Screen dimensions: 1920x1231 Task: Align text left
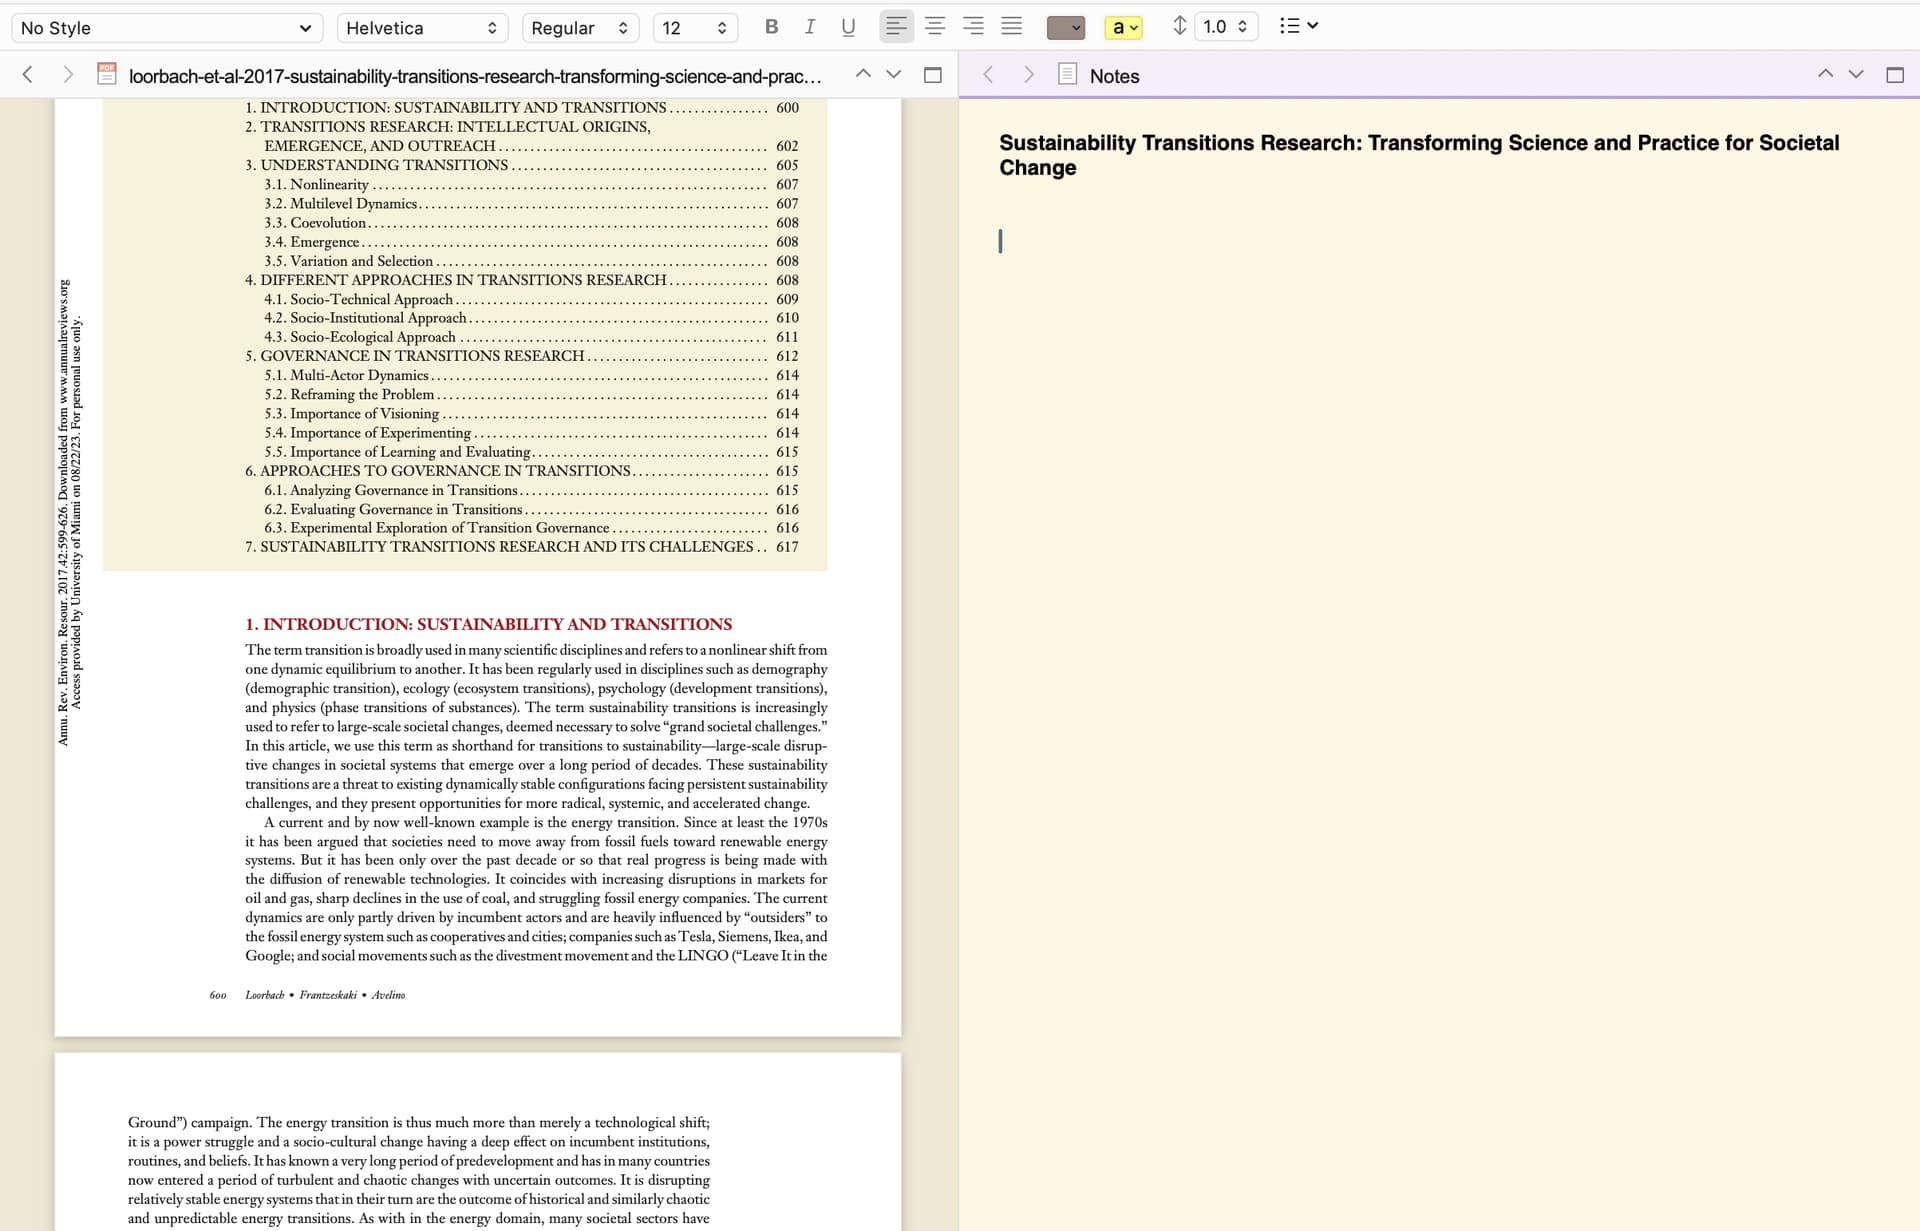click(x=896, y=27)
